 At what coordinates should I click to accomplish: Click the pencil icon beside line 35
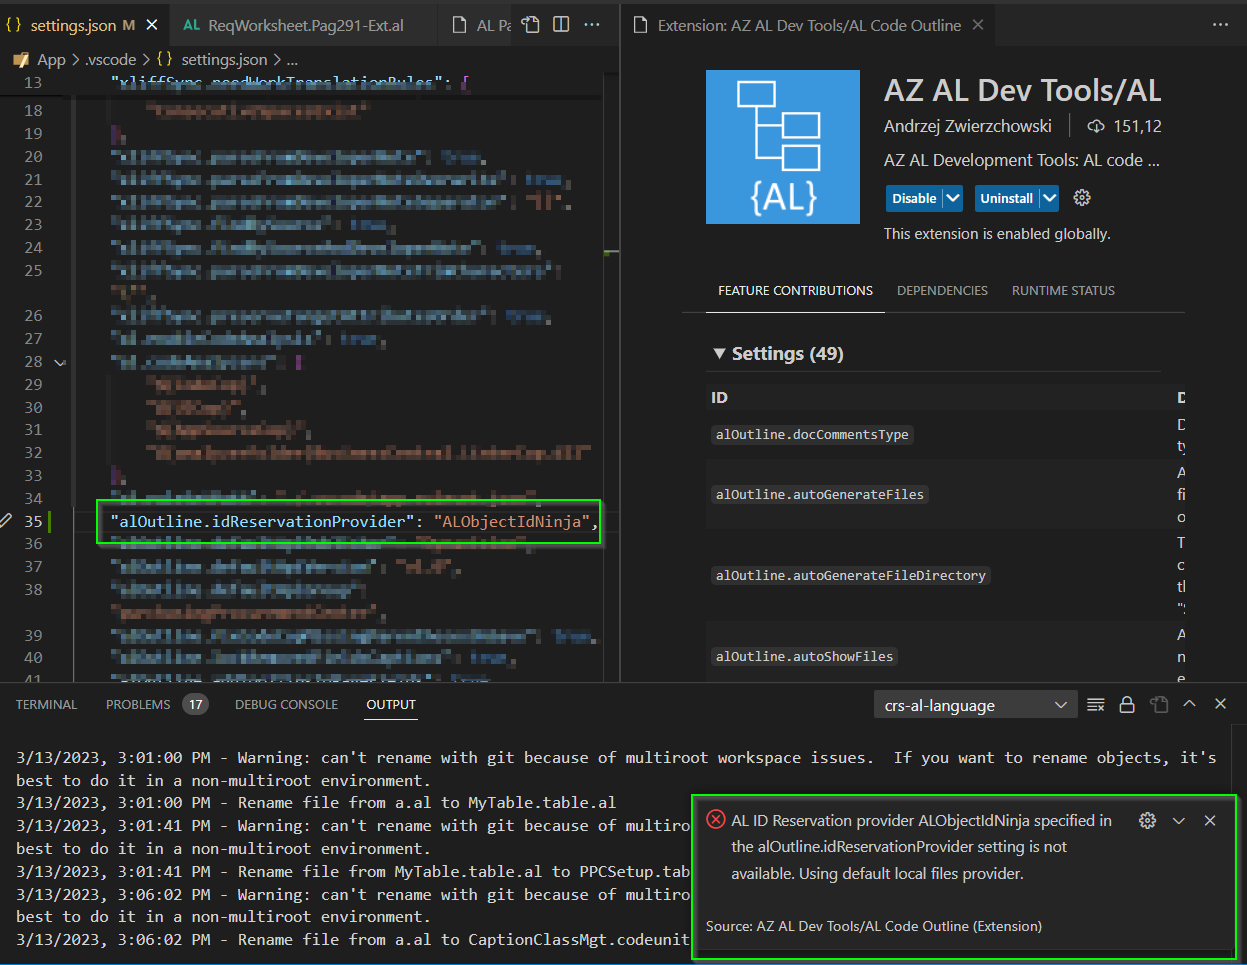[7, 521]
